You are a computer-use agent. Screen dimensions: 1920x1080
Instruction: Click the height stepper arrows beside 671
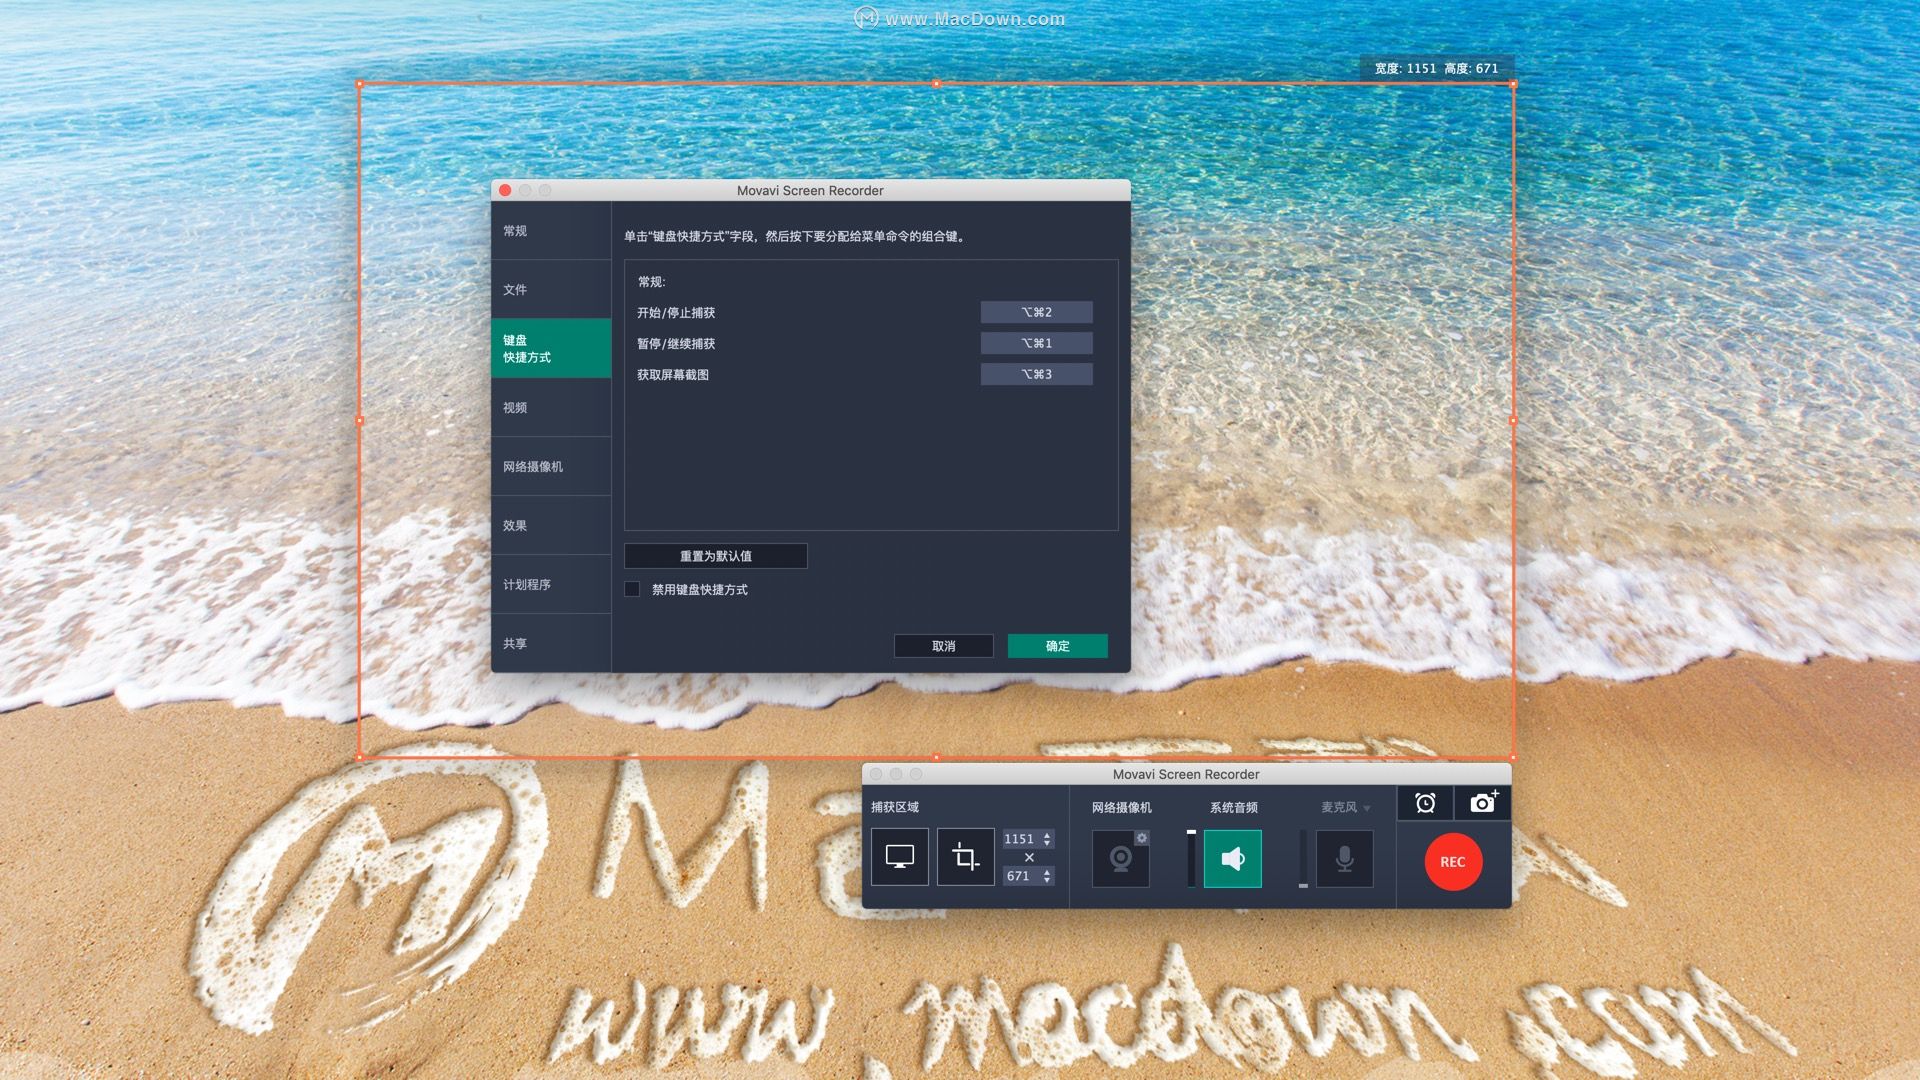(1047, 876)
